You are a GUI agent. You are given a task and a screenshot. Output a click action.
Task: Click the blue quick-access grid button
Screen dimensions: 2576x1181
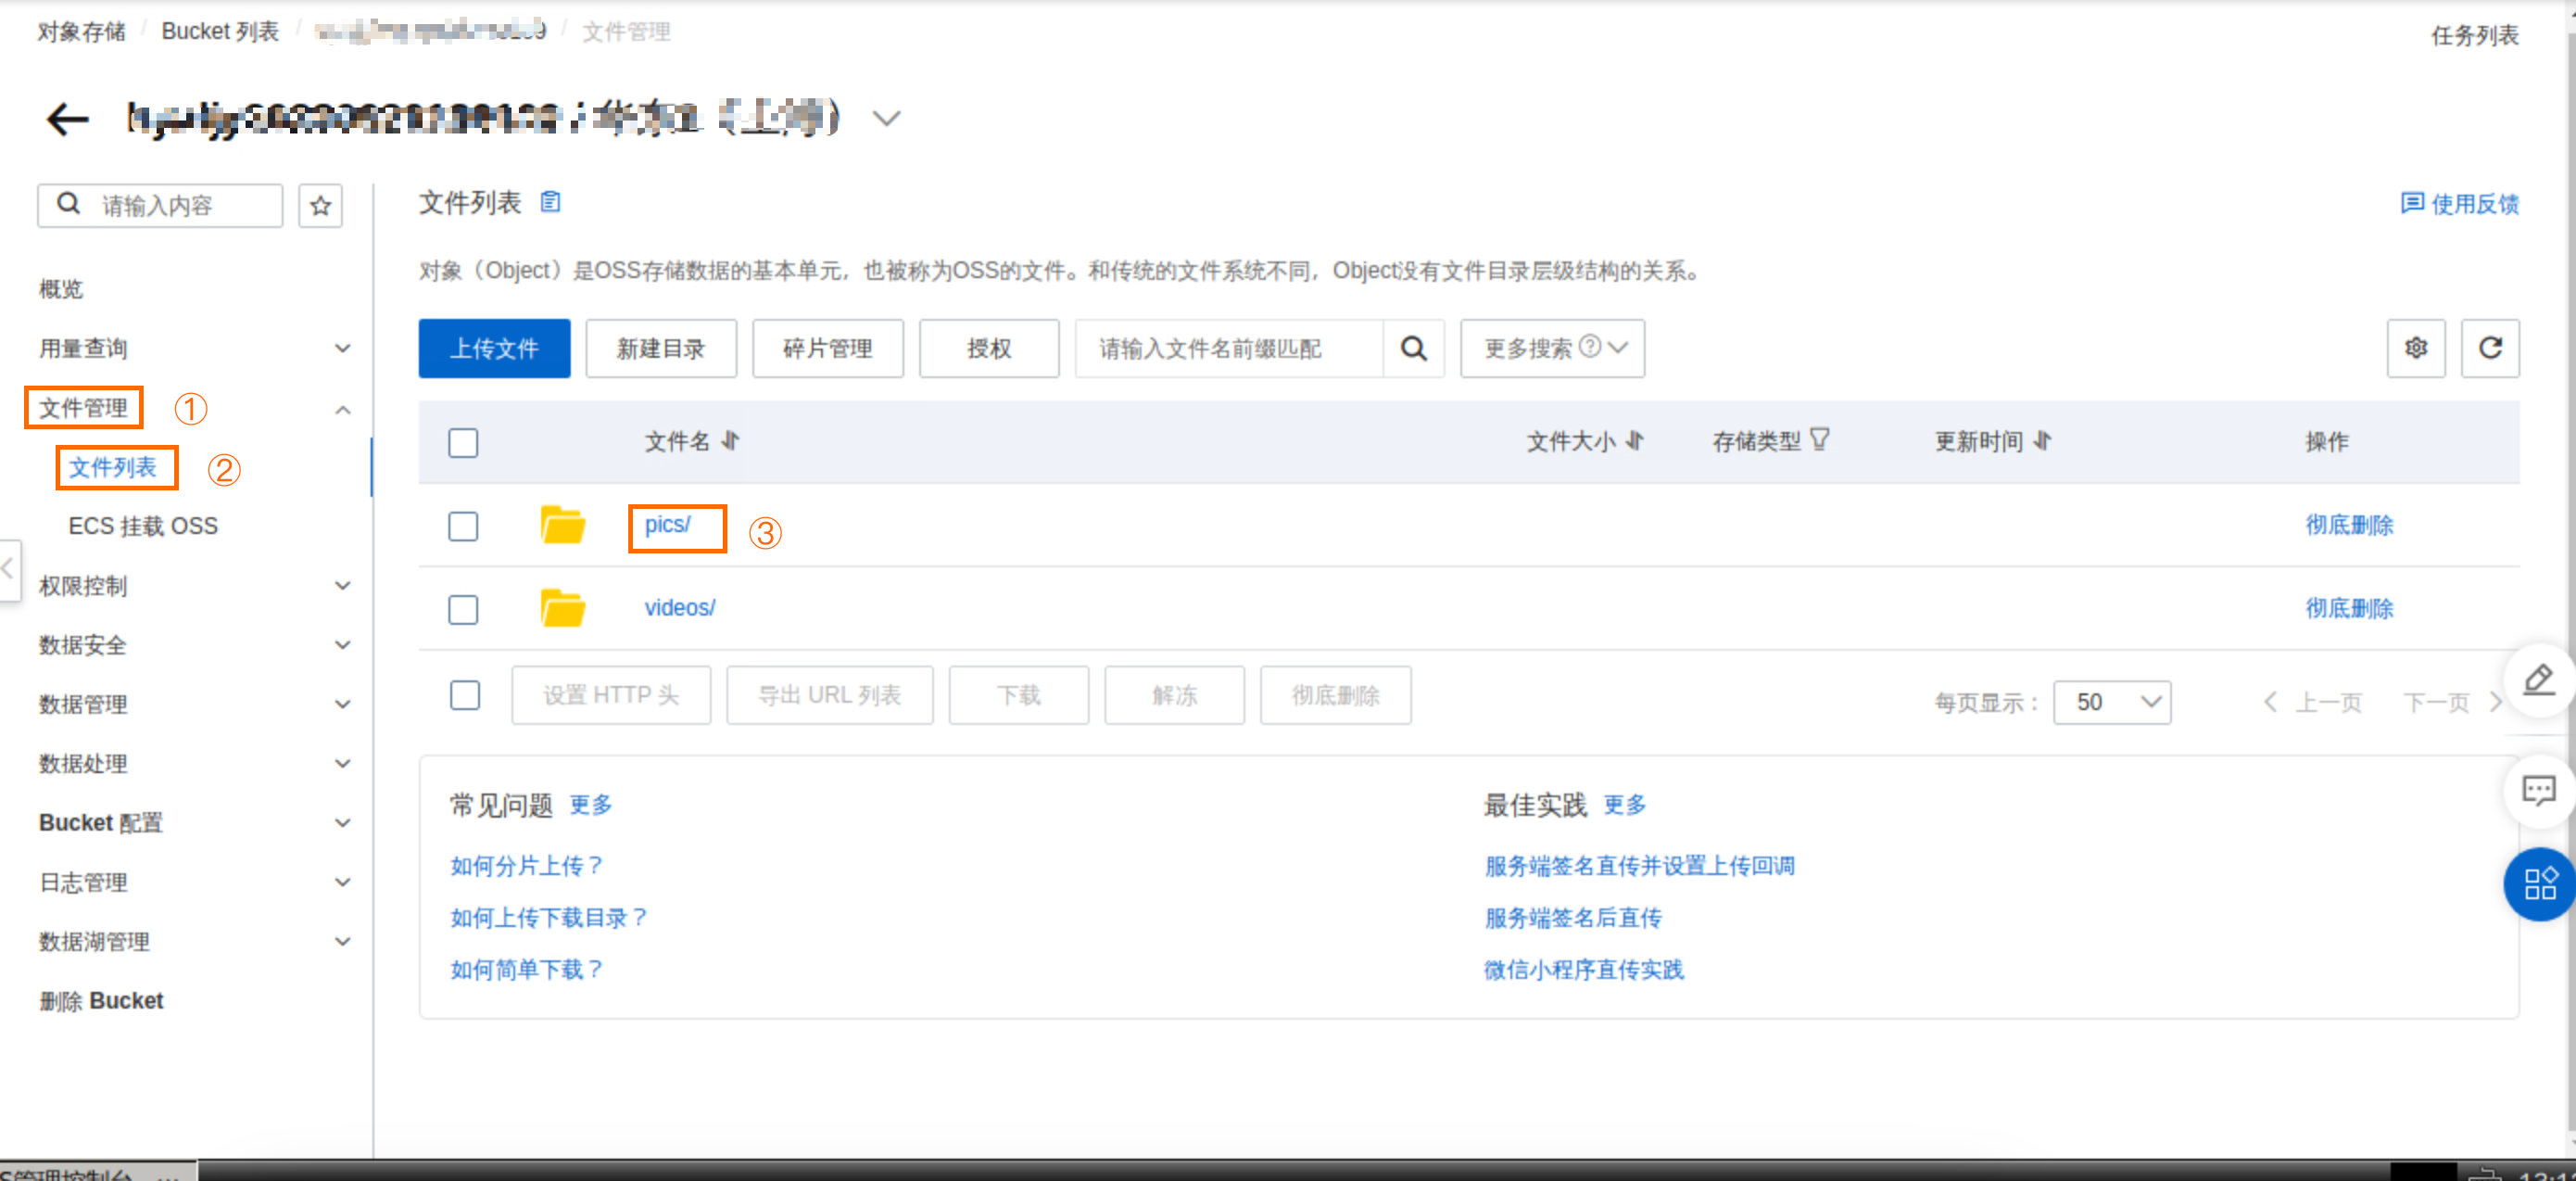tap(2538, 884)
